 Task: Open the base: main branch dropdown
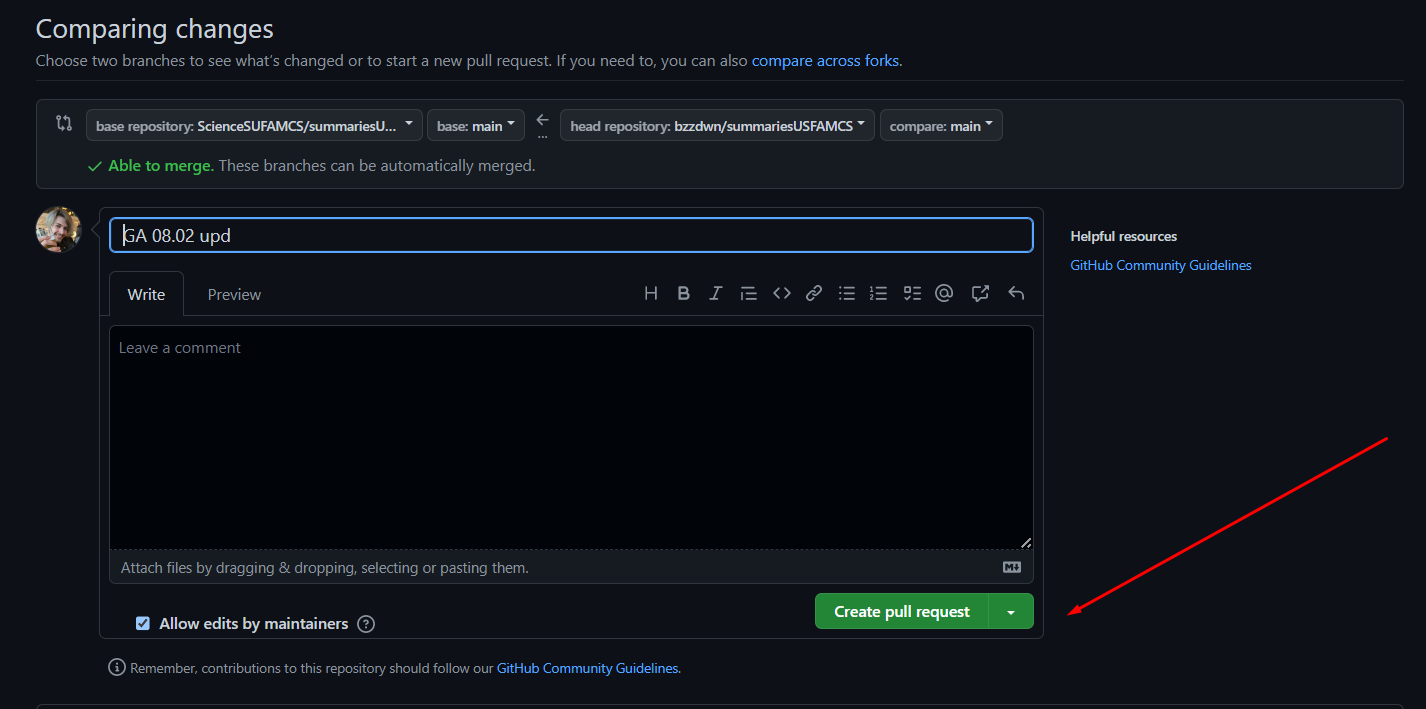click(x=476, y=125)
